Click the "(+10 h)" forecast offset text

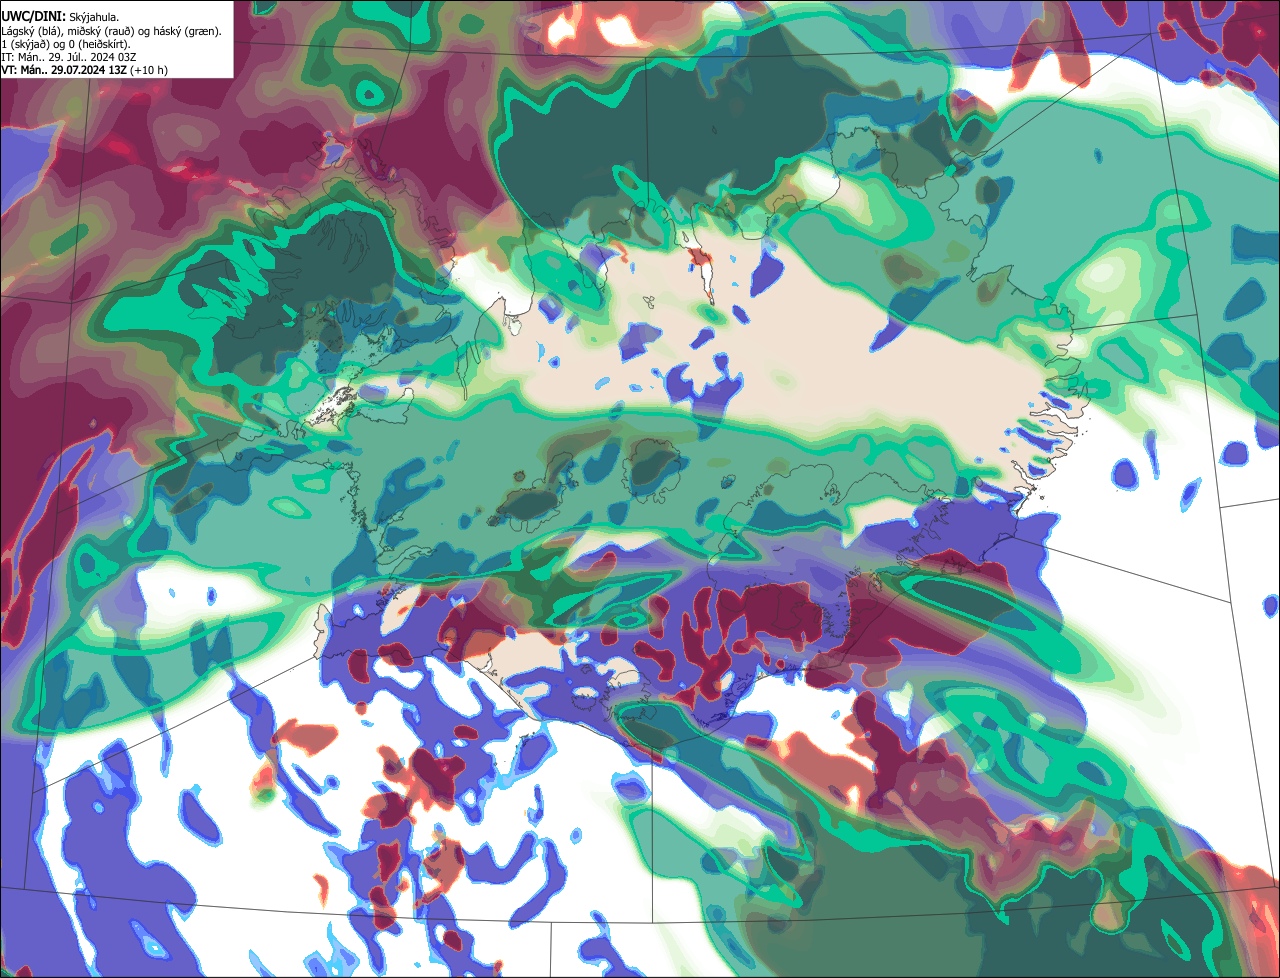(149, 70)
